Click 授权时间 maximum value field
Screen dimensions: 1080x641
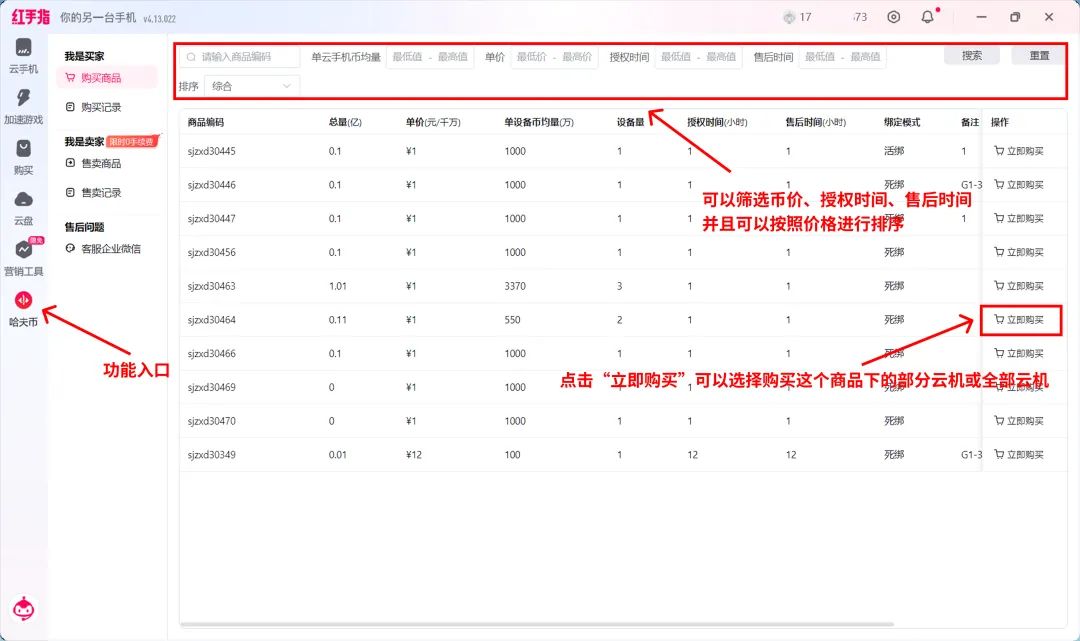(721, 56)
